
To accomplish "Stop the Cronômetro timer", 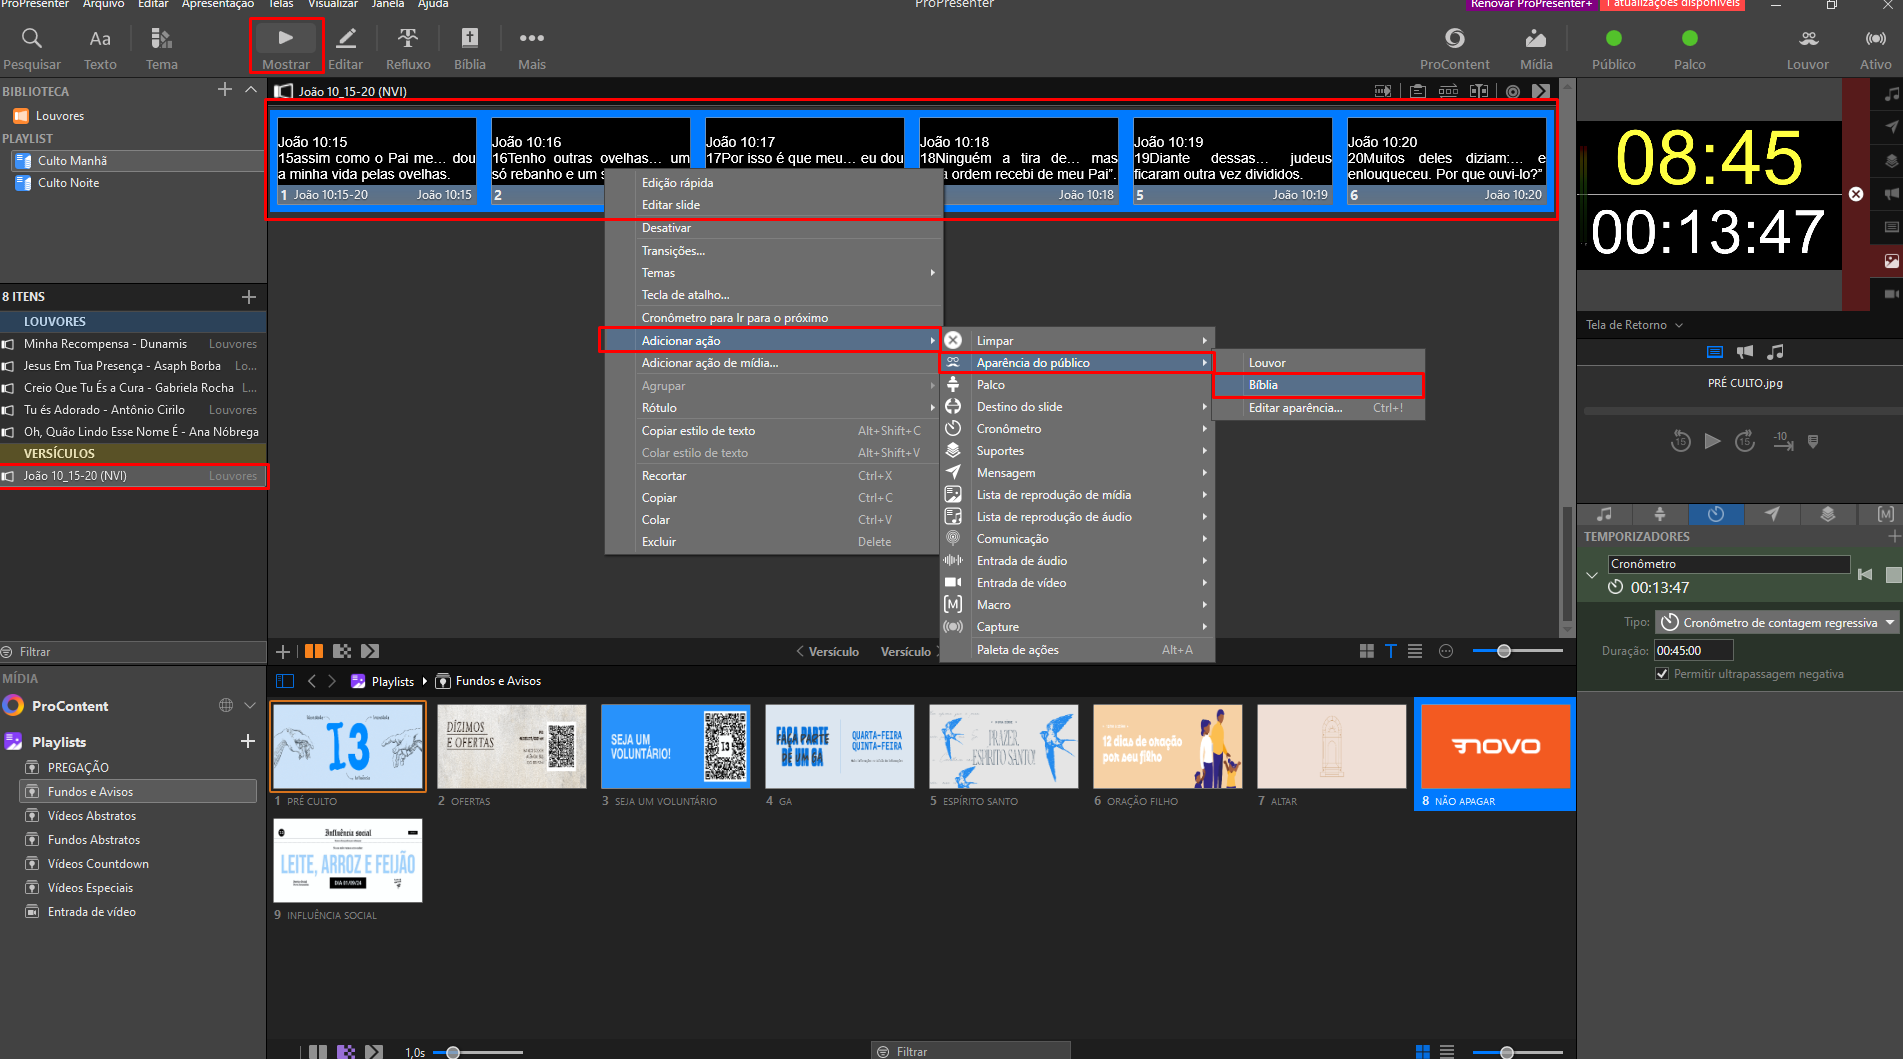I will pyautogui.click(x=1893, y=574).
